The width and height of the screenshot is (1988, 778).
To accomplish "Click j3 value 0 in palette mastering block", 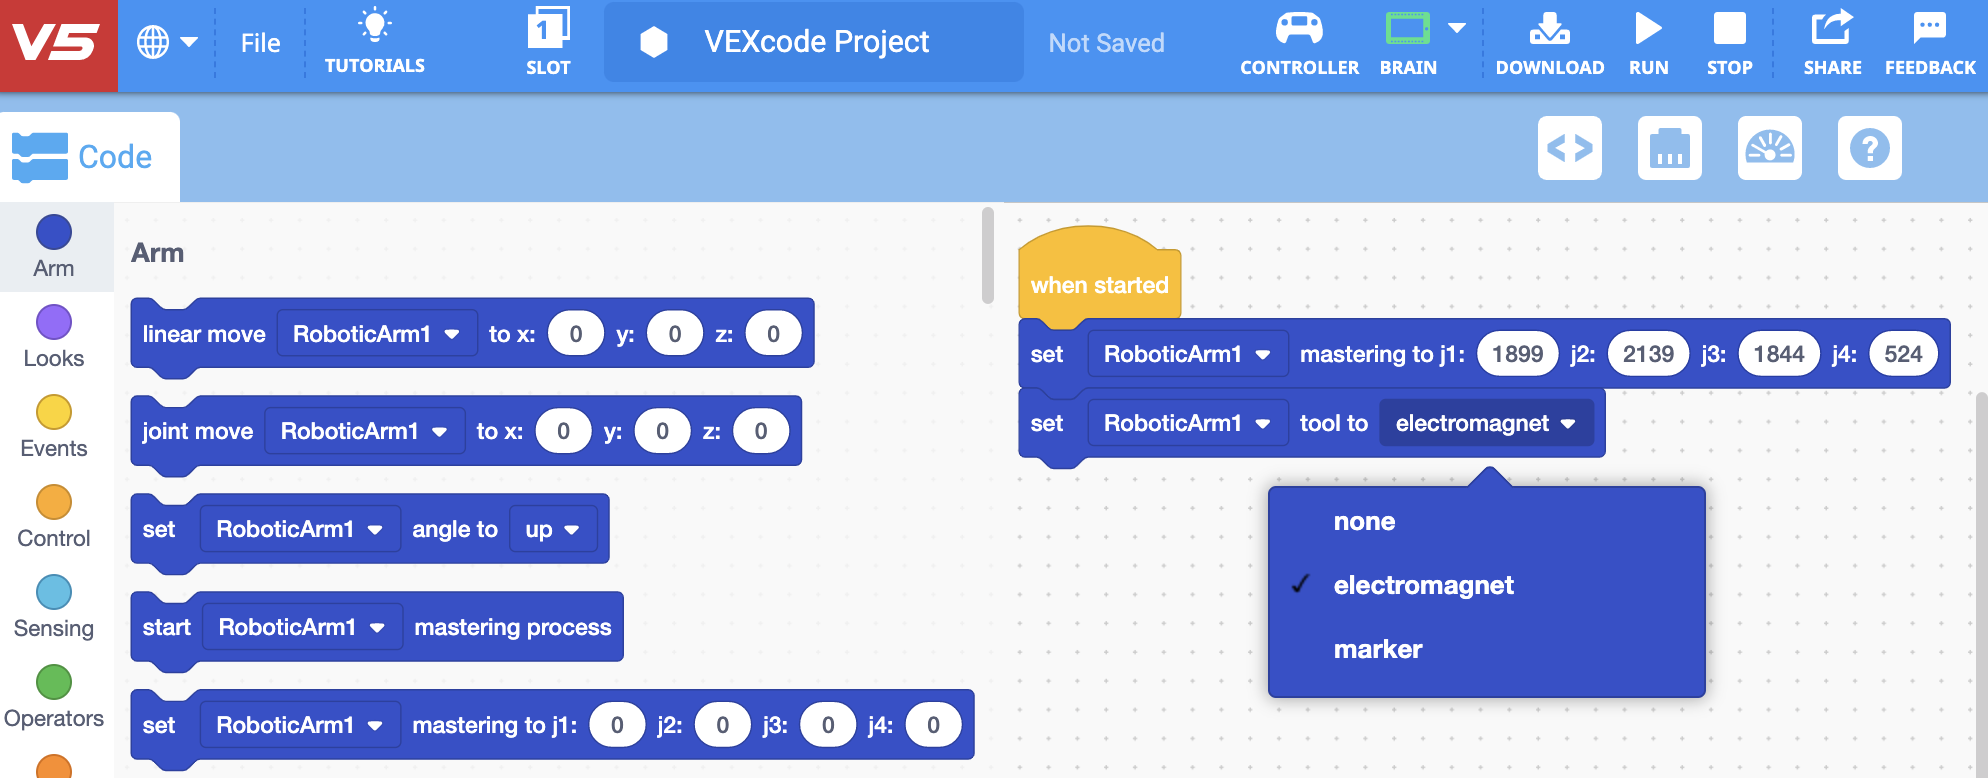I will pyautogui.click(x=828, y=725).
